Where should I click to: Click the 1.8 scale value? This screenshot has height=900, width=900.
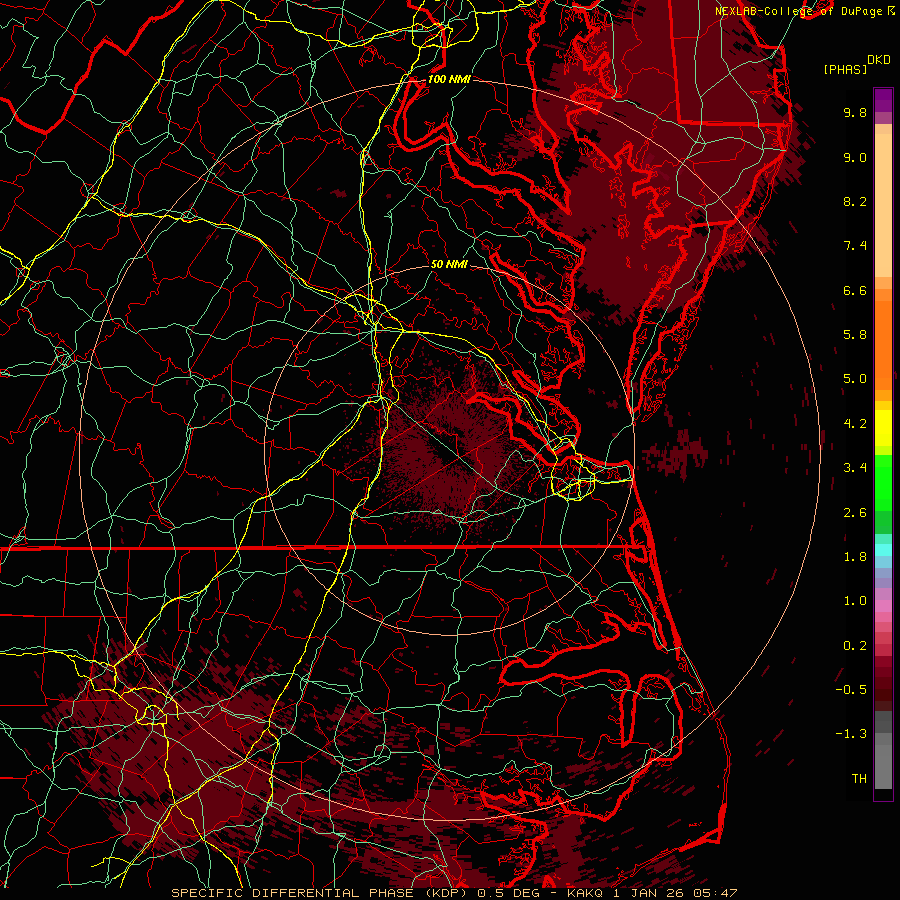pos(855,557)
